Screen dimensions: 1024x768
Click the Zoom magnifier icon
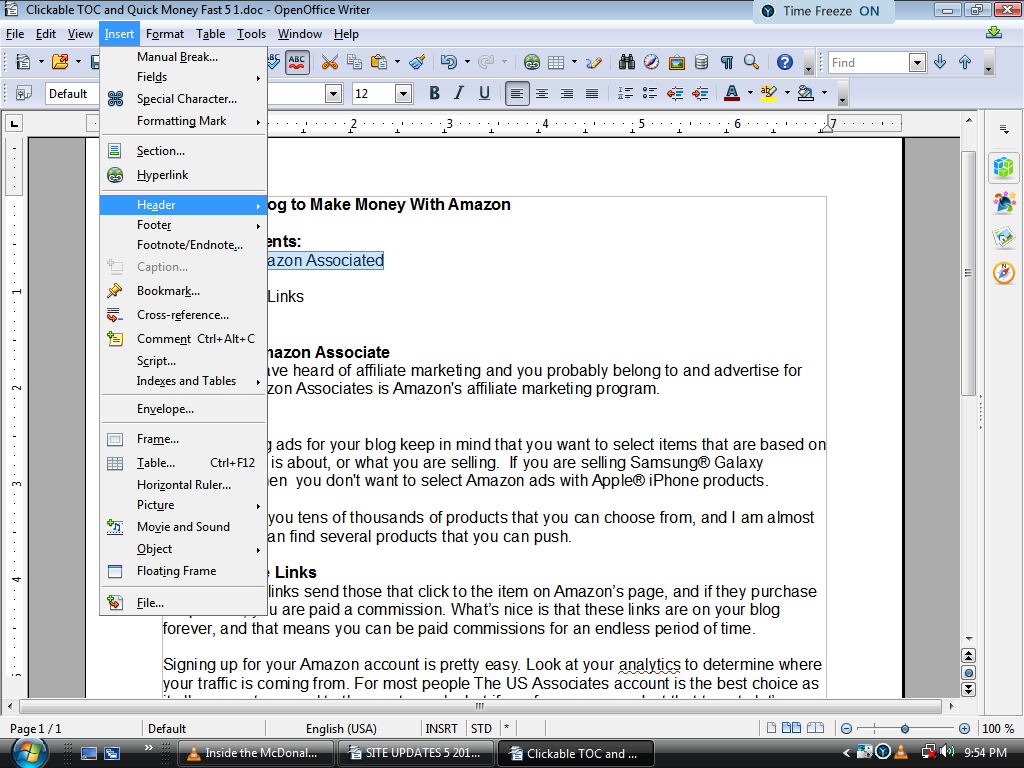pyautogui.click(x=751, y=62)
